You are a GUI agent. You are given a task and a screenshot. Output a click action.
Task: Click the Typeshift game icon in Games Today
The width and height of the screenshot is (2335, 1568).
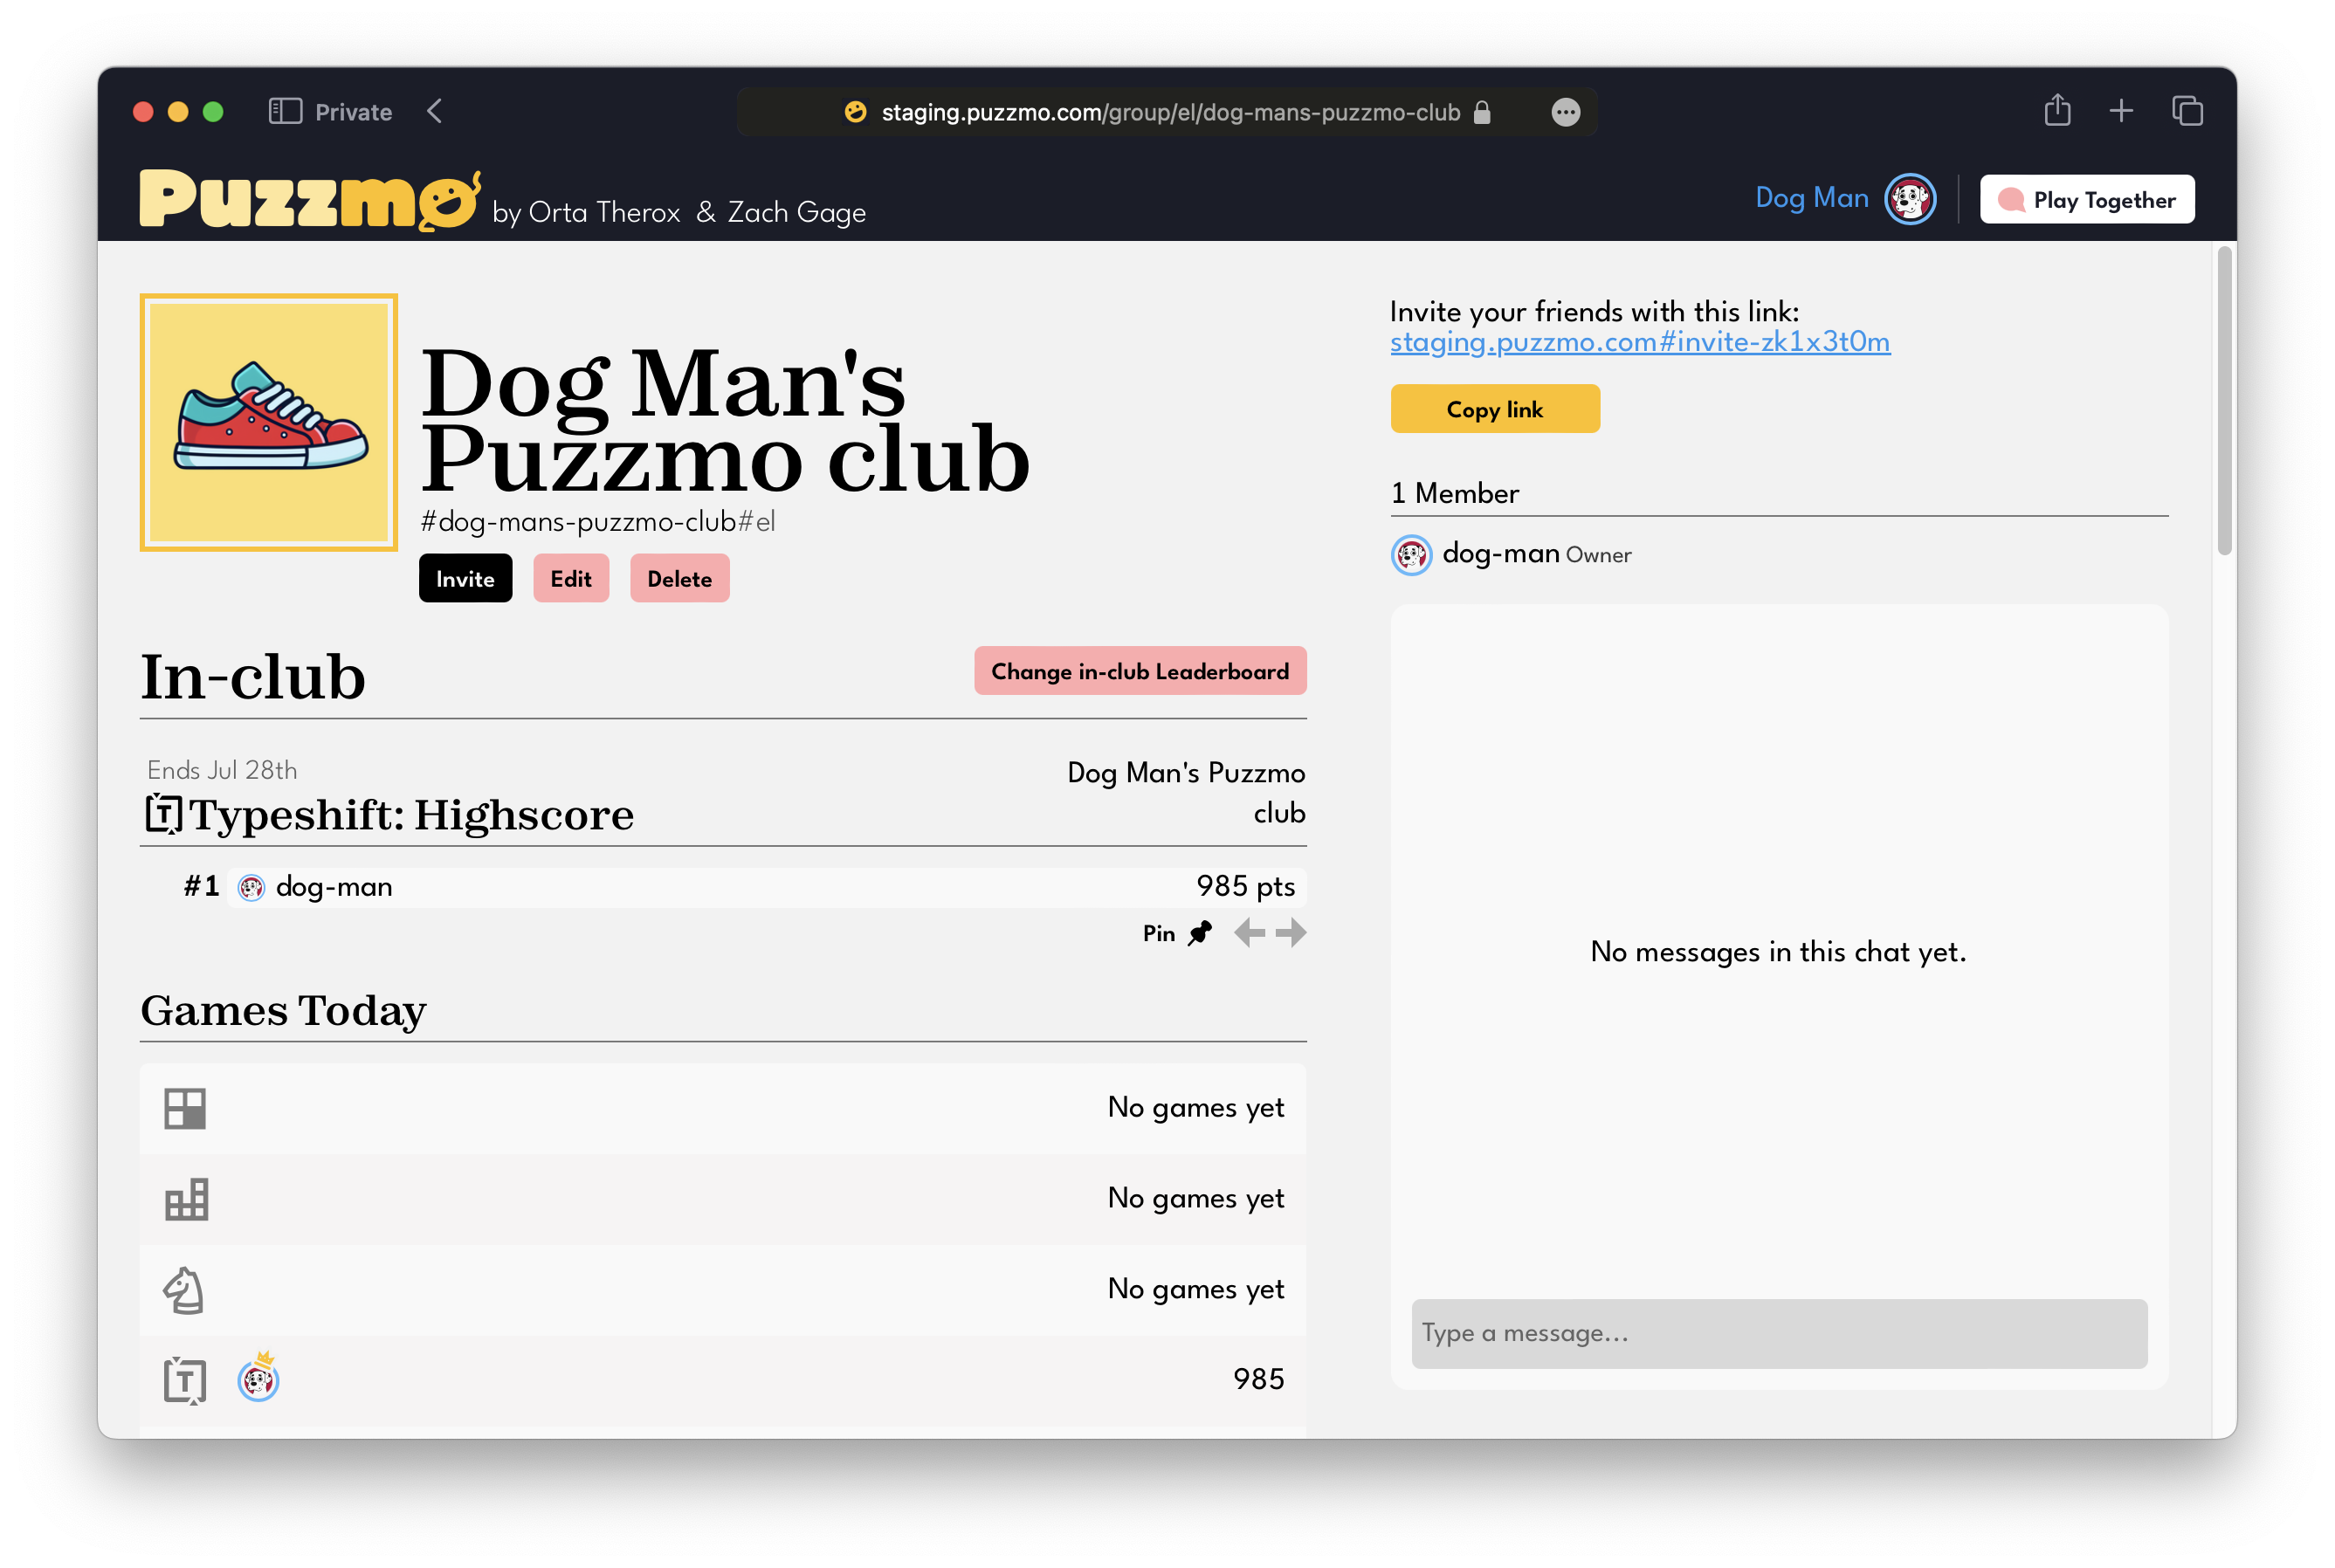(185, 1381)
